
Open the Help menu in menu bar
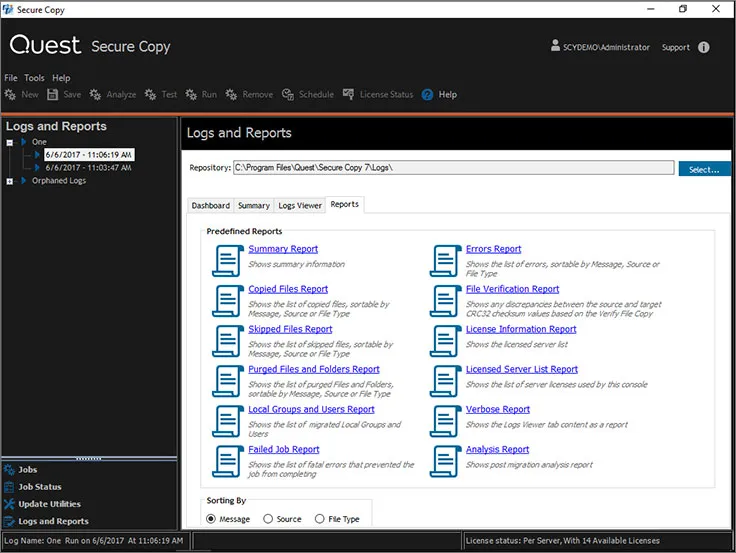(x=61, y=78)
